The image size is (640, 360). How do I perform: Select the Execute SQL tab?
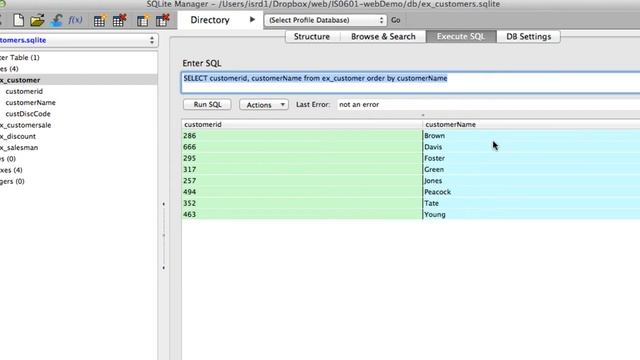point(461,36)
